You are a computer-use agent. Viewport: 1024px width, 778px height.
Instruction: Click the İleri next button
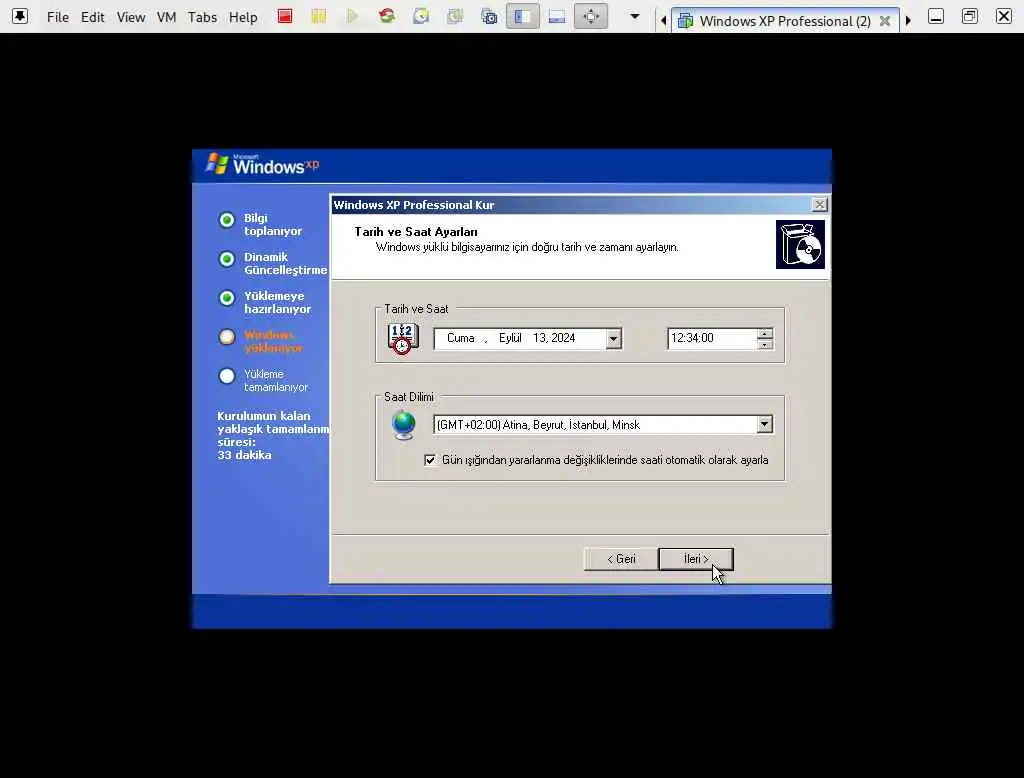696,559
